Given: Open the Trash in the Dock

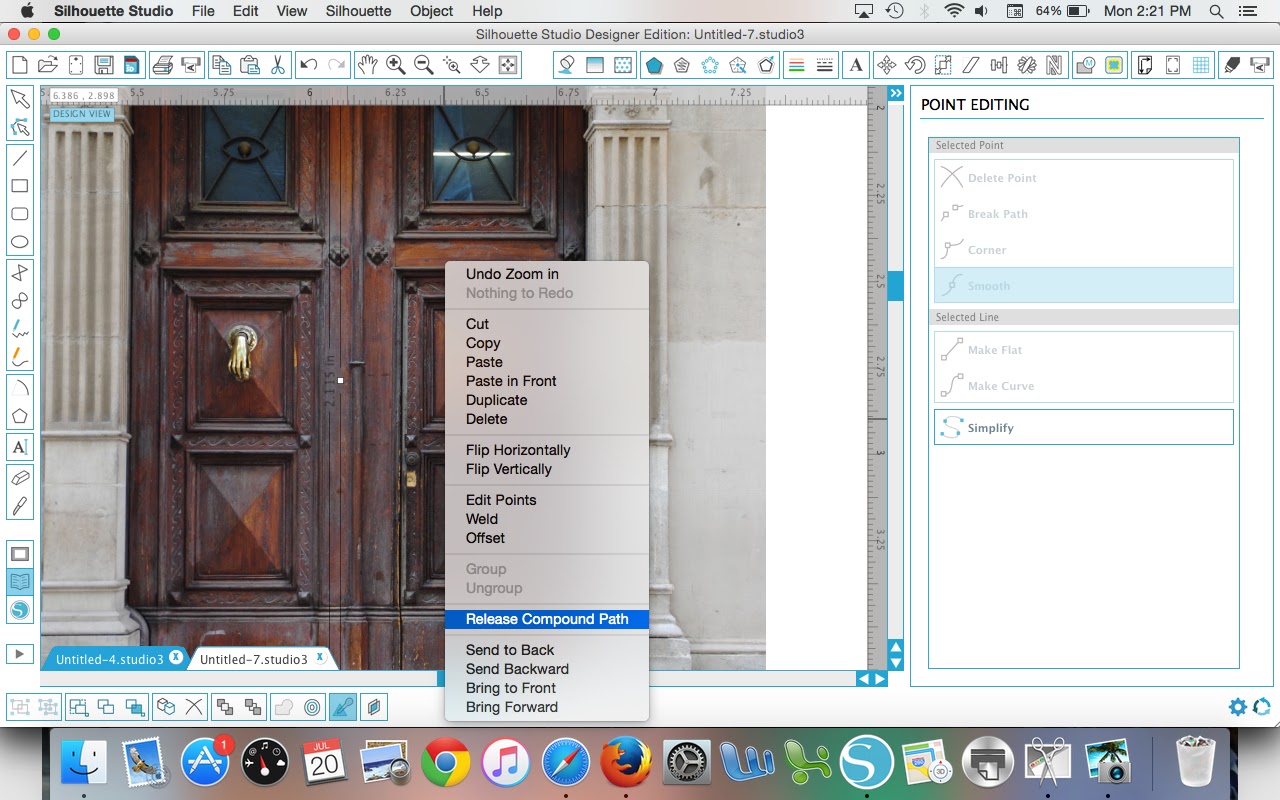Looking at the screenshot, I should coord(1196,763).
